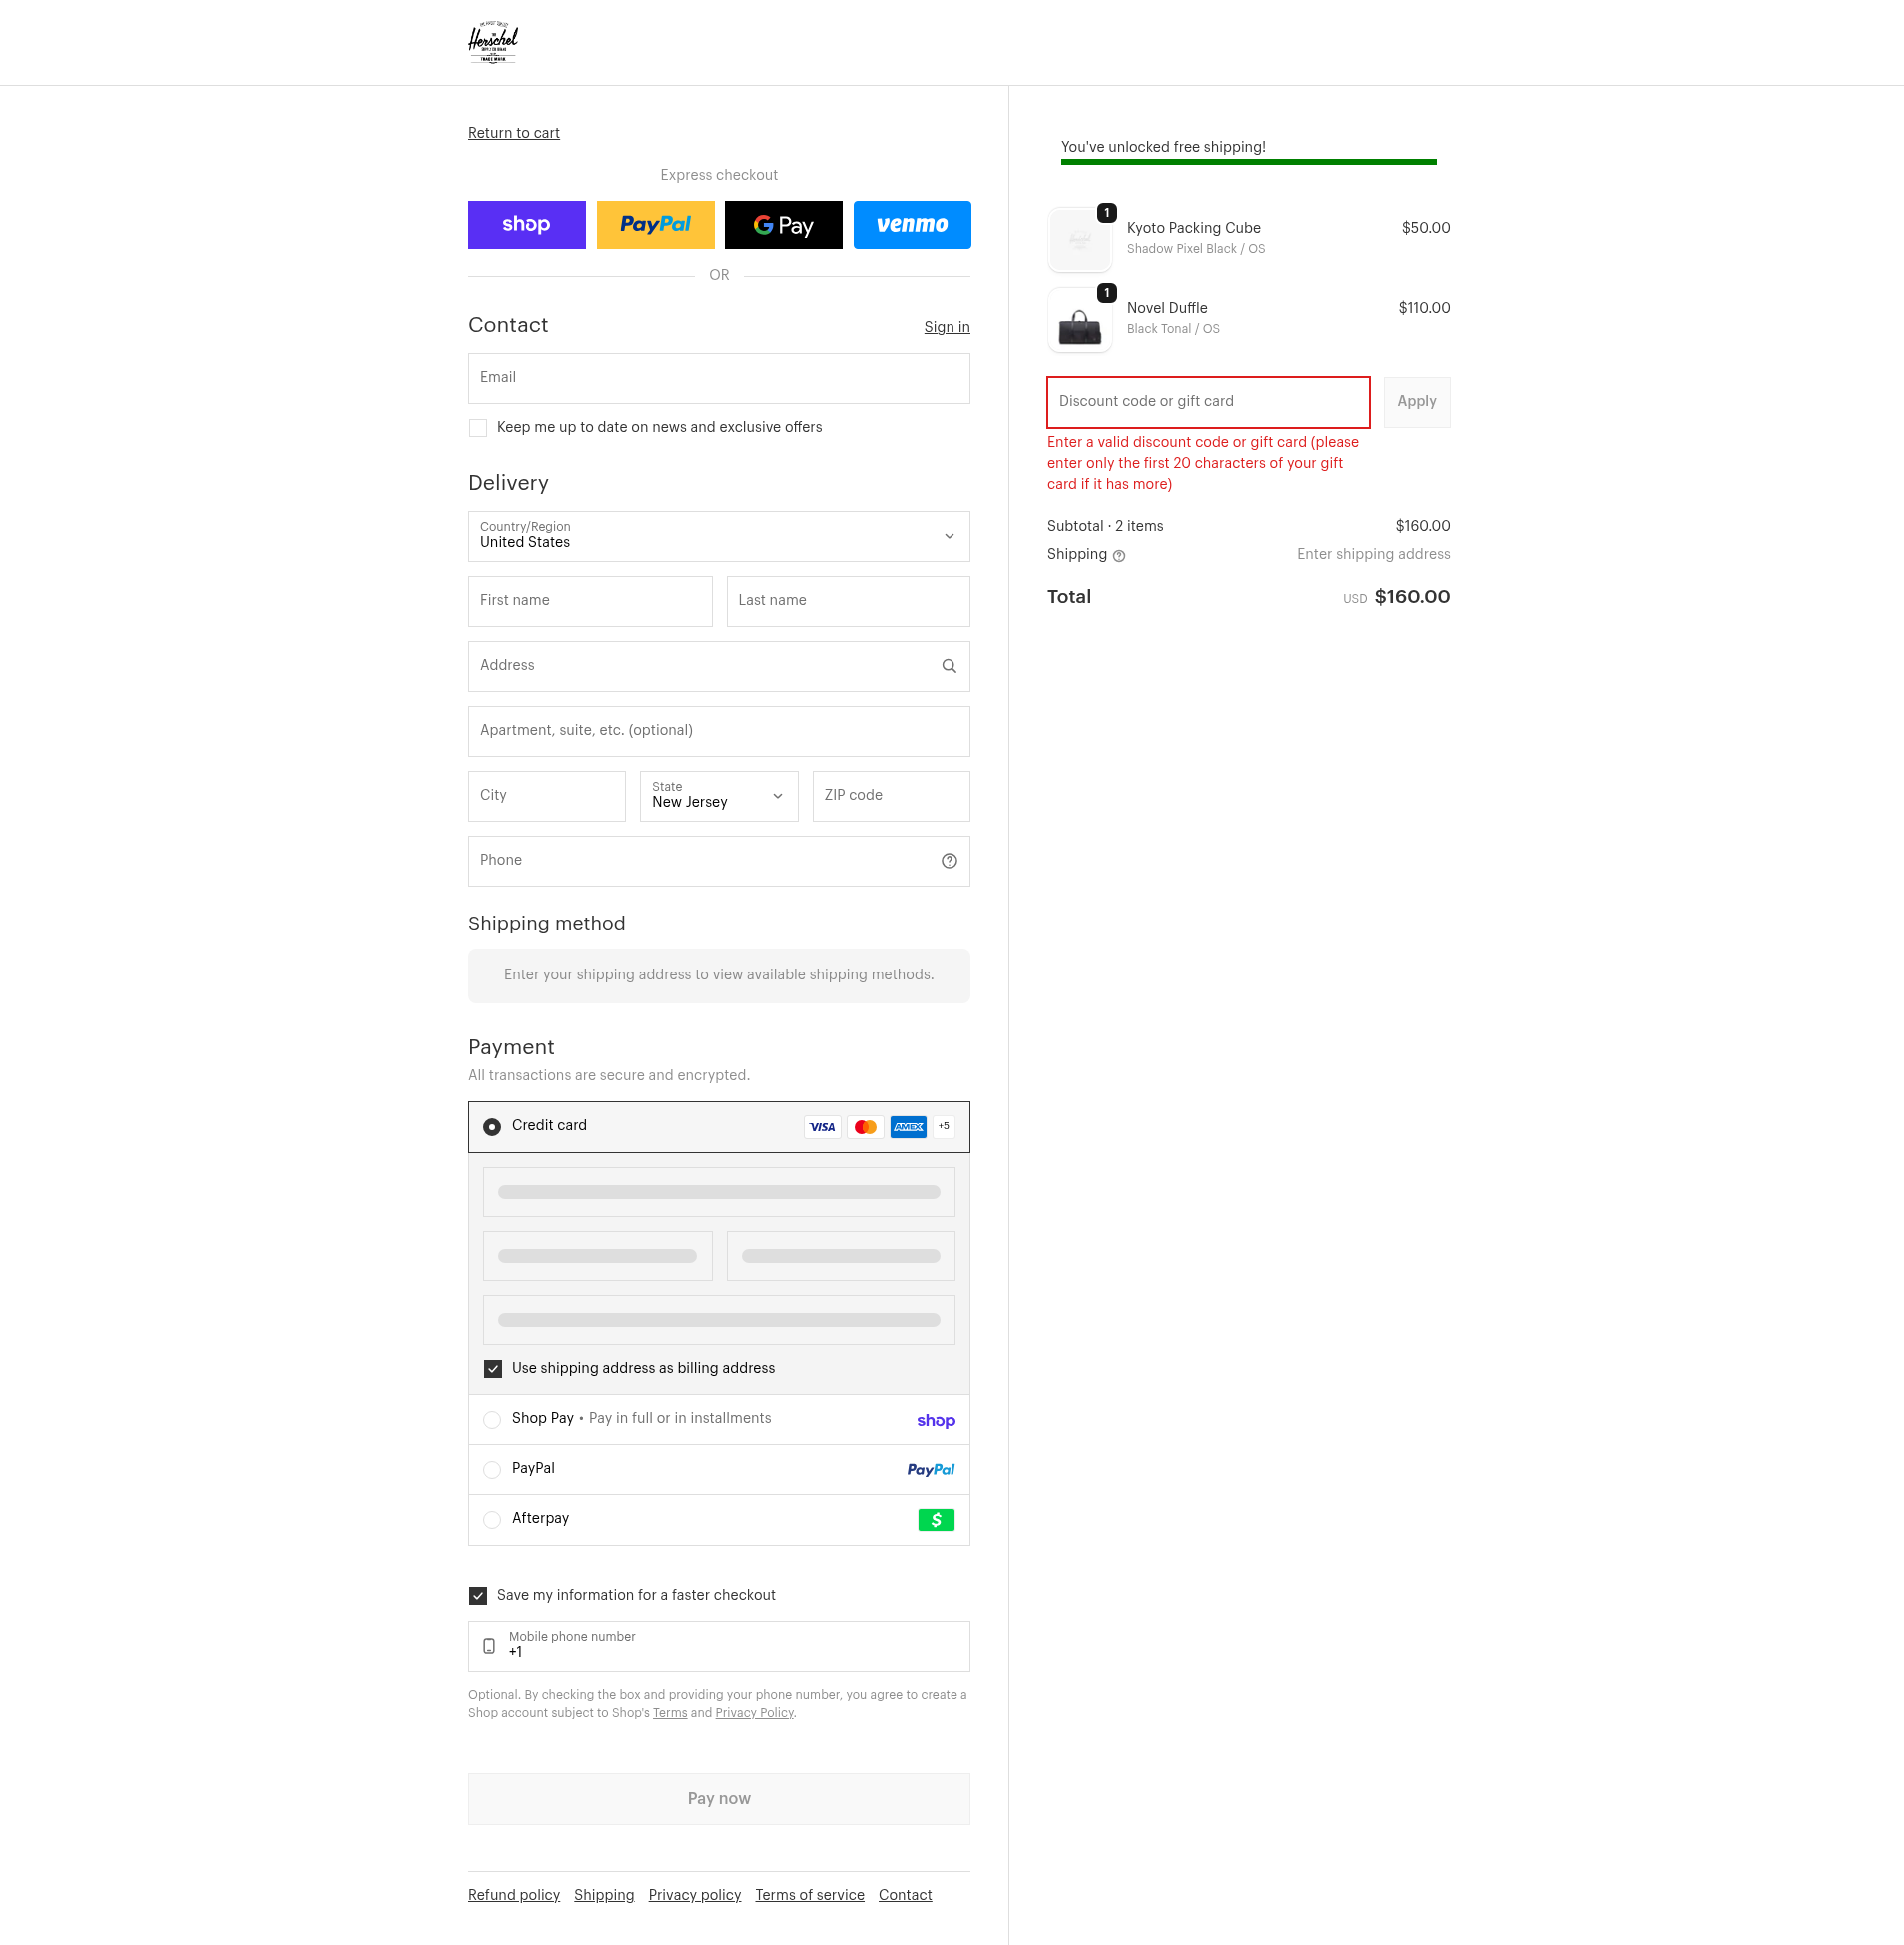Click the address search magnifier icon
Screen dimensions: 1904x1945
(x=948, y=666)
